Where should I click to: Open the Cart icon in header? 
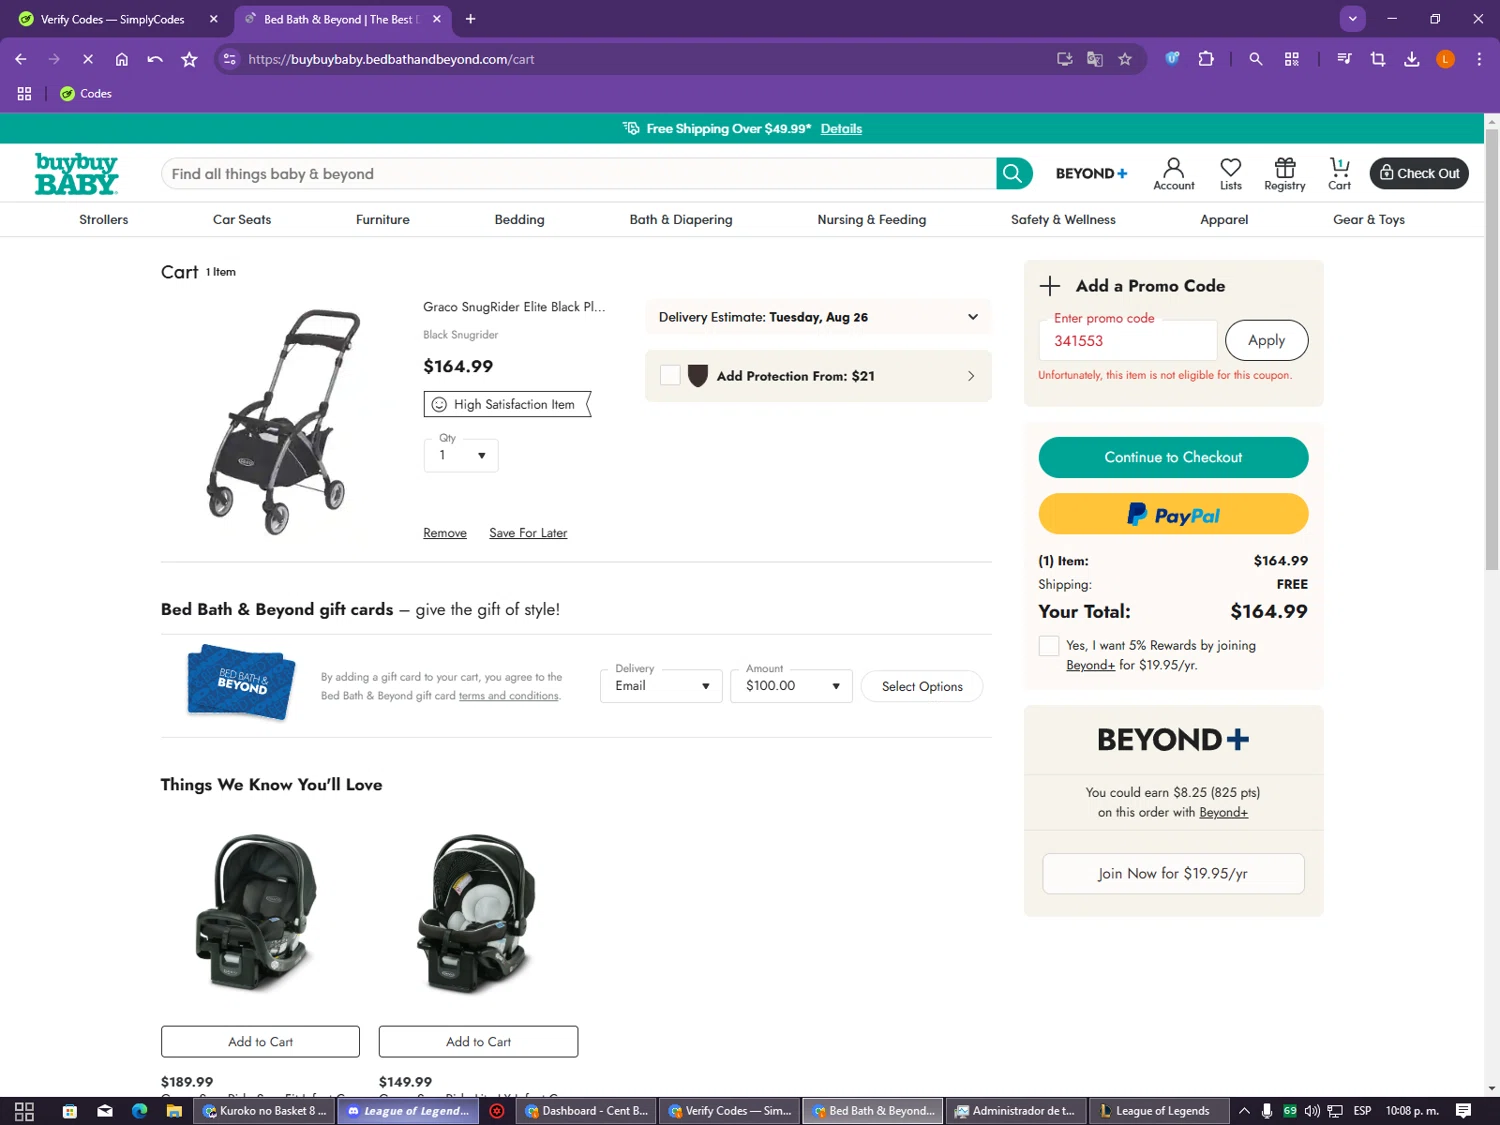[1339, 174]
